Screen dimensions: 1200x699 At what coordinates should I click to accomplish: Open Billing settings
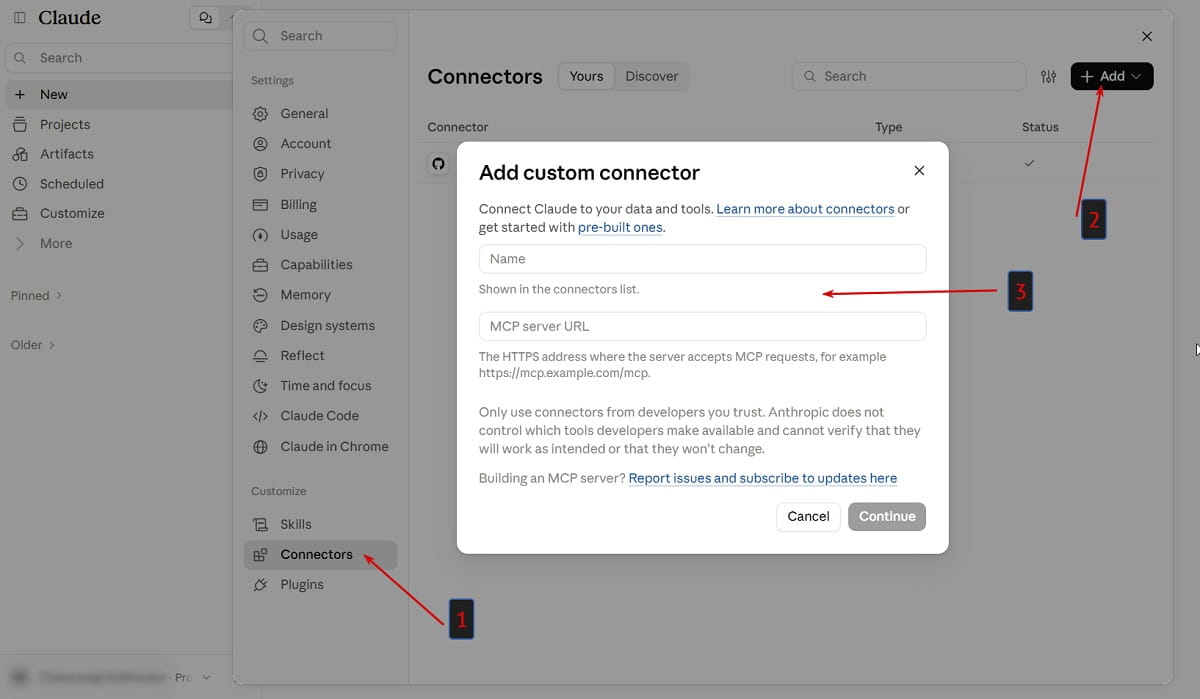320,204
